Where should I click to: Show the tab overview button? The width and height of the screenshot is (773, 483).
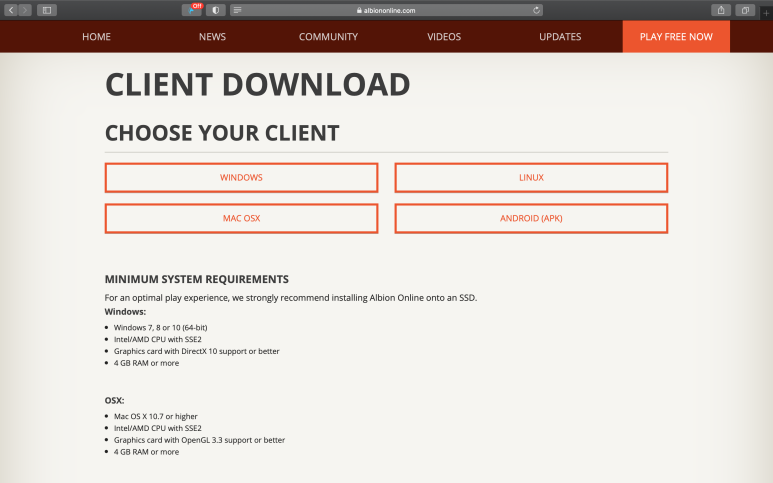[746, 10]
